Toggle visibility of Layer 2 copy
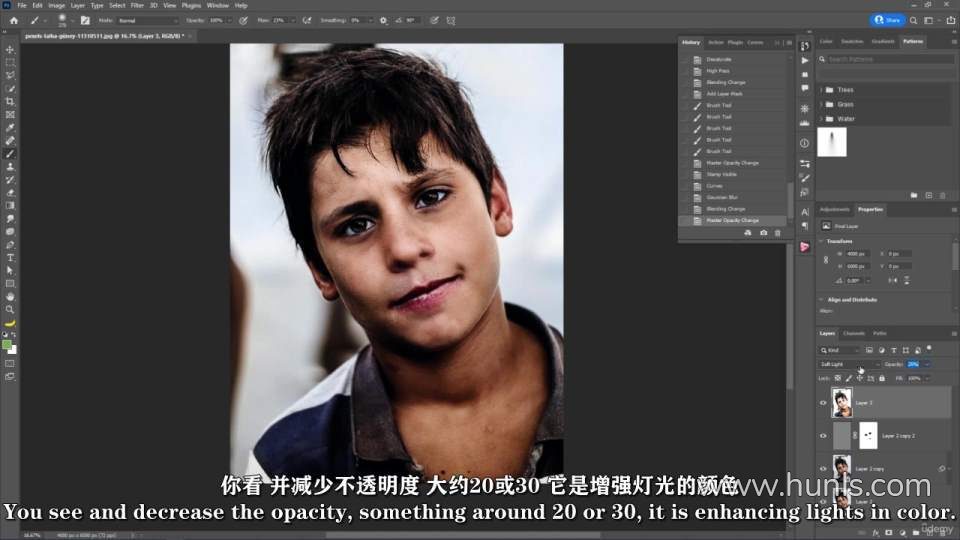The image size is (960, 540). click(x=823, y=469)
